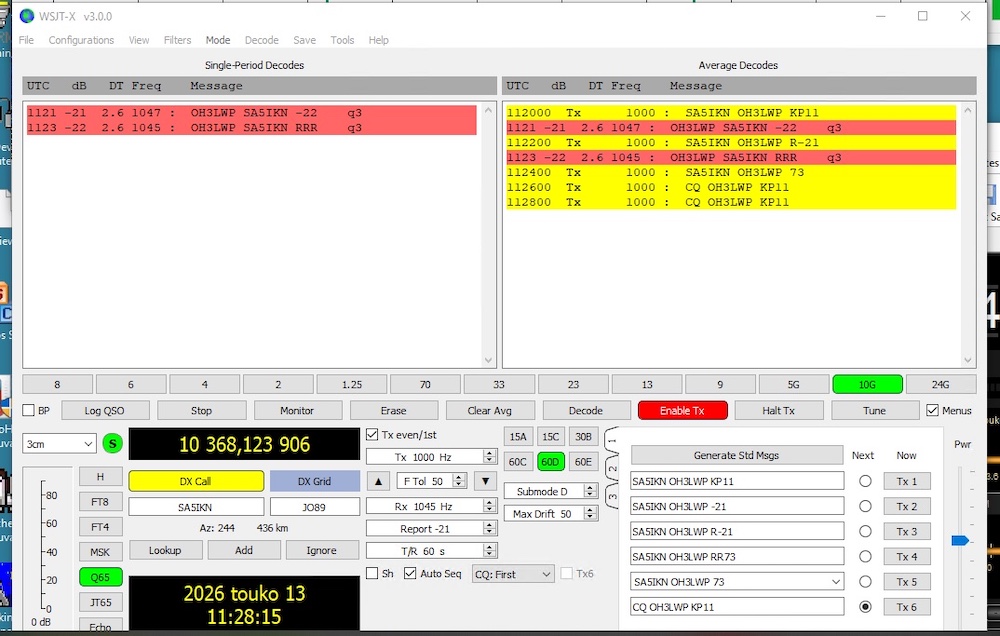Click the Lookup button
Image resolution: width=1000 pixels, height=636 pixels.
pyautogui.click(x=165, y=550)
